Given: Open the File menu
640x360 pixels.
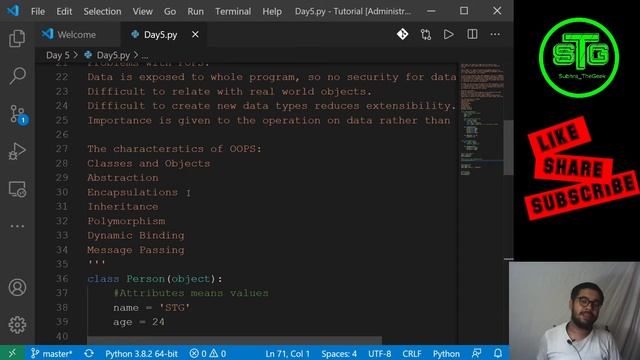Looking at the screenshot, I should (38, 11).
